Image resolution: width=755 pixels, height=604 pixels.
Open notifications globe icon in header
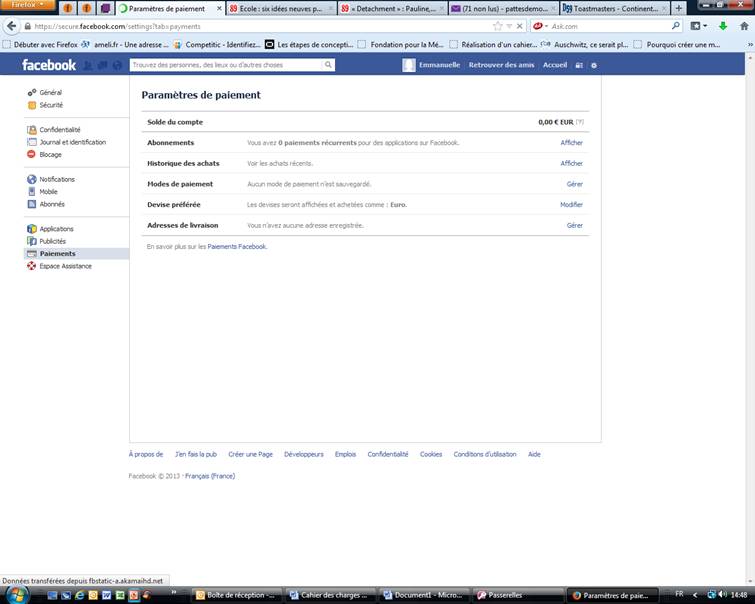(117, 65)
